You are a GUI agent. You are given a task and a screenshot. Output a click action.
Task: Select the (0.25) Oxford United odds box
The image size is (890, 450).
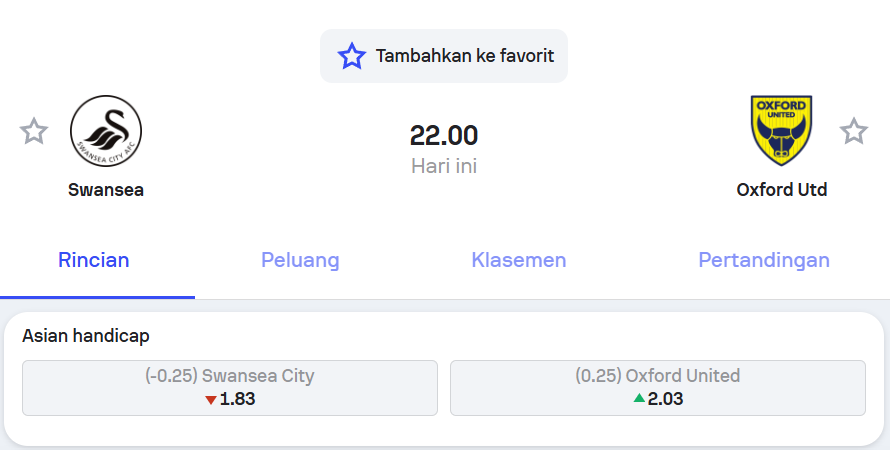point(658,387)
